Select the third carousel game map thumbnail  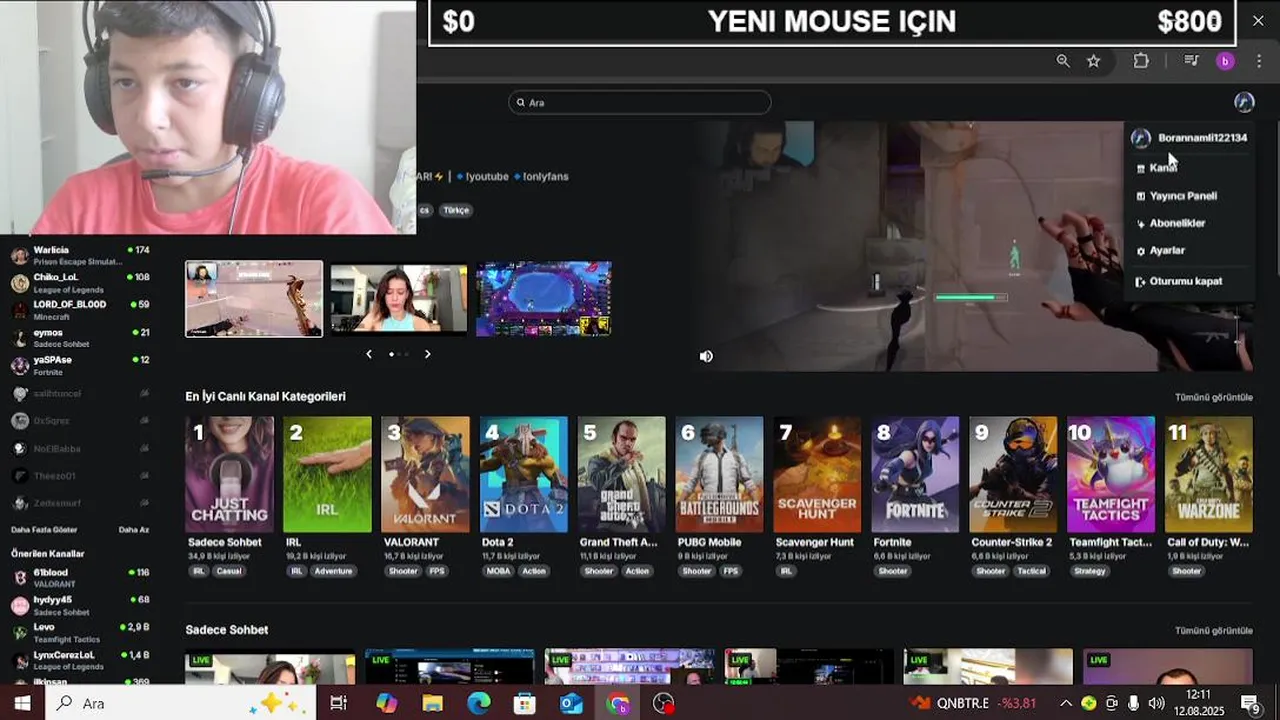(x=544, y=299)
